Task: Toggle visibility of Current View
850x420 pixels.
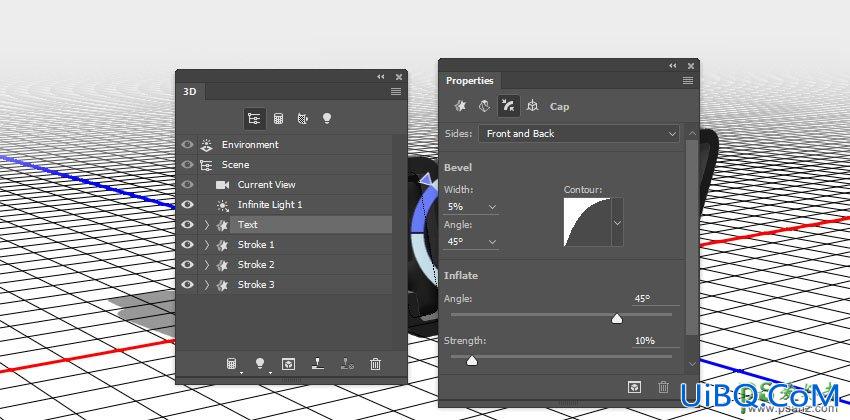Action: tap(187, 185)
